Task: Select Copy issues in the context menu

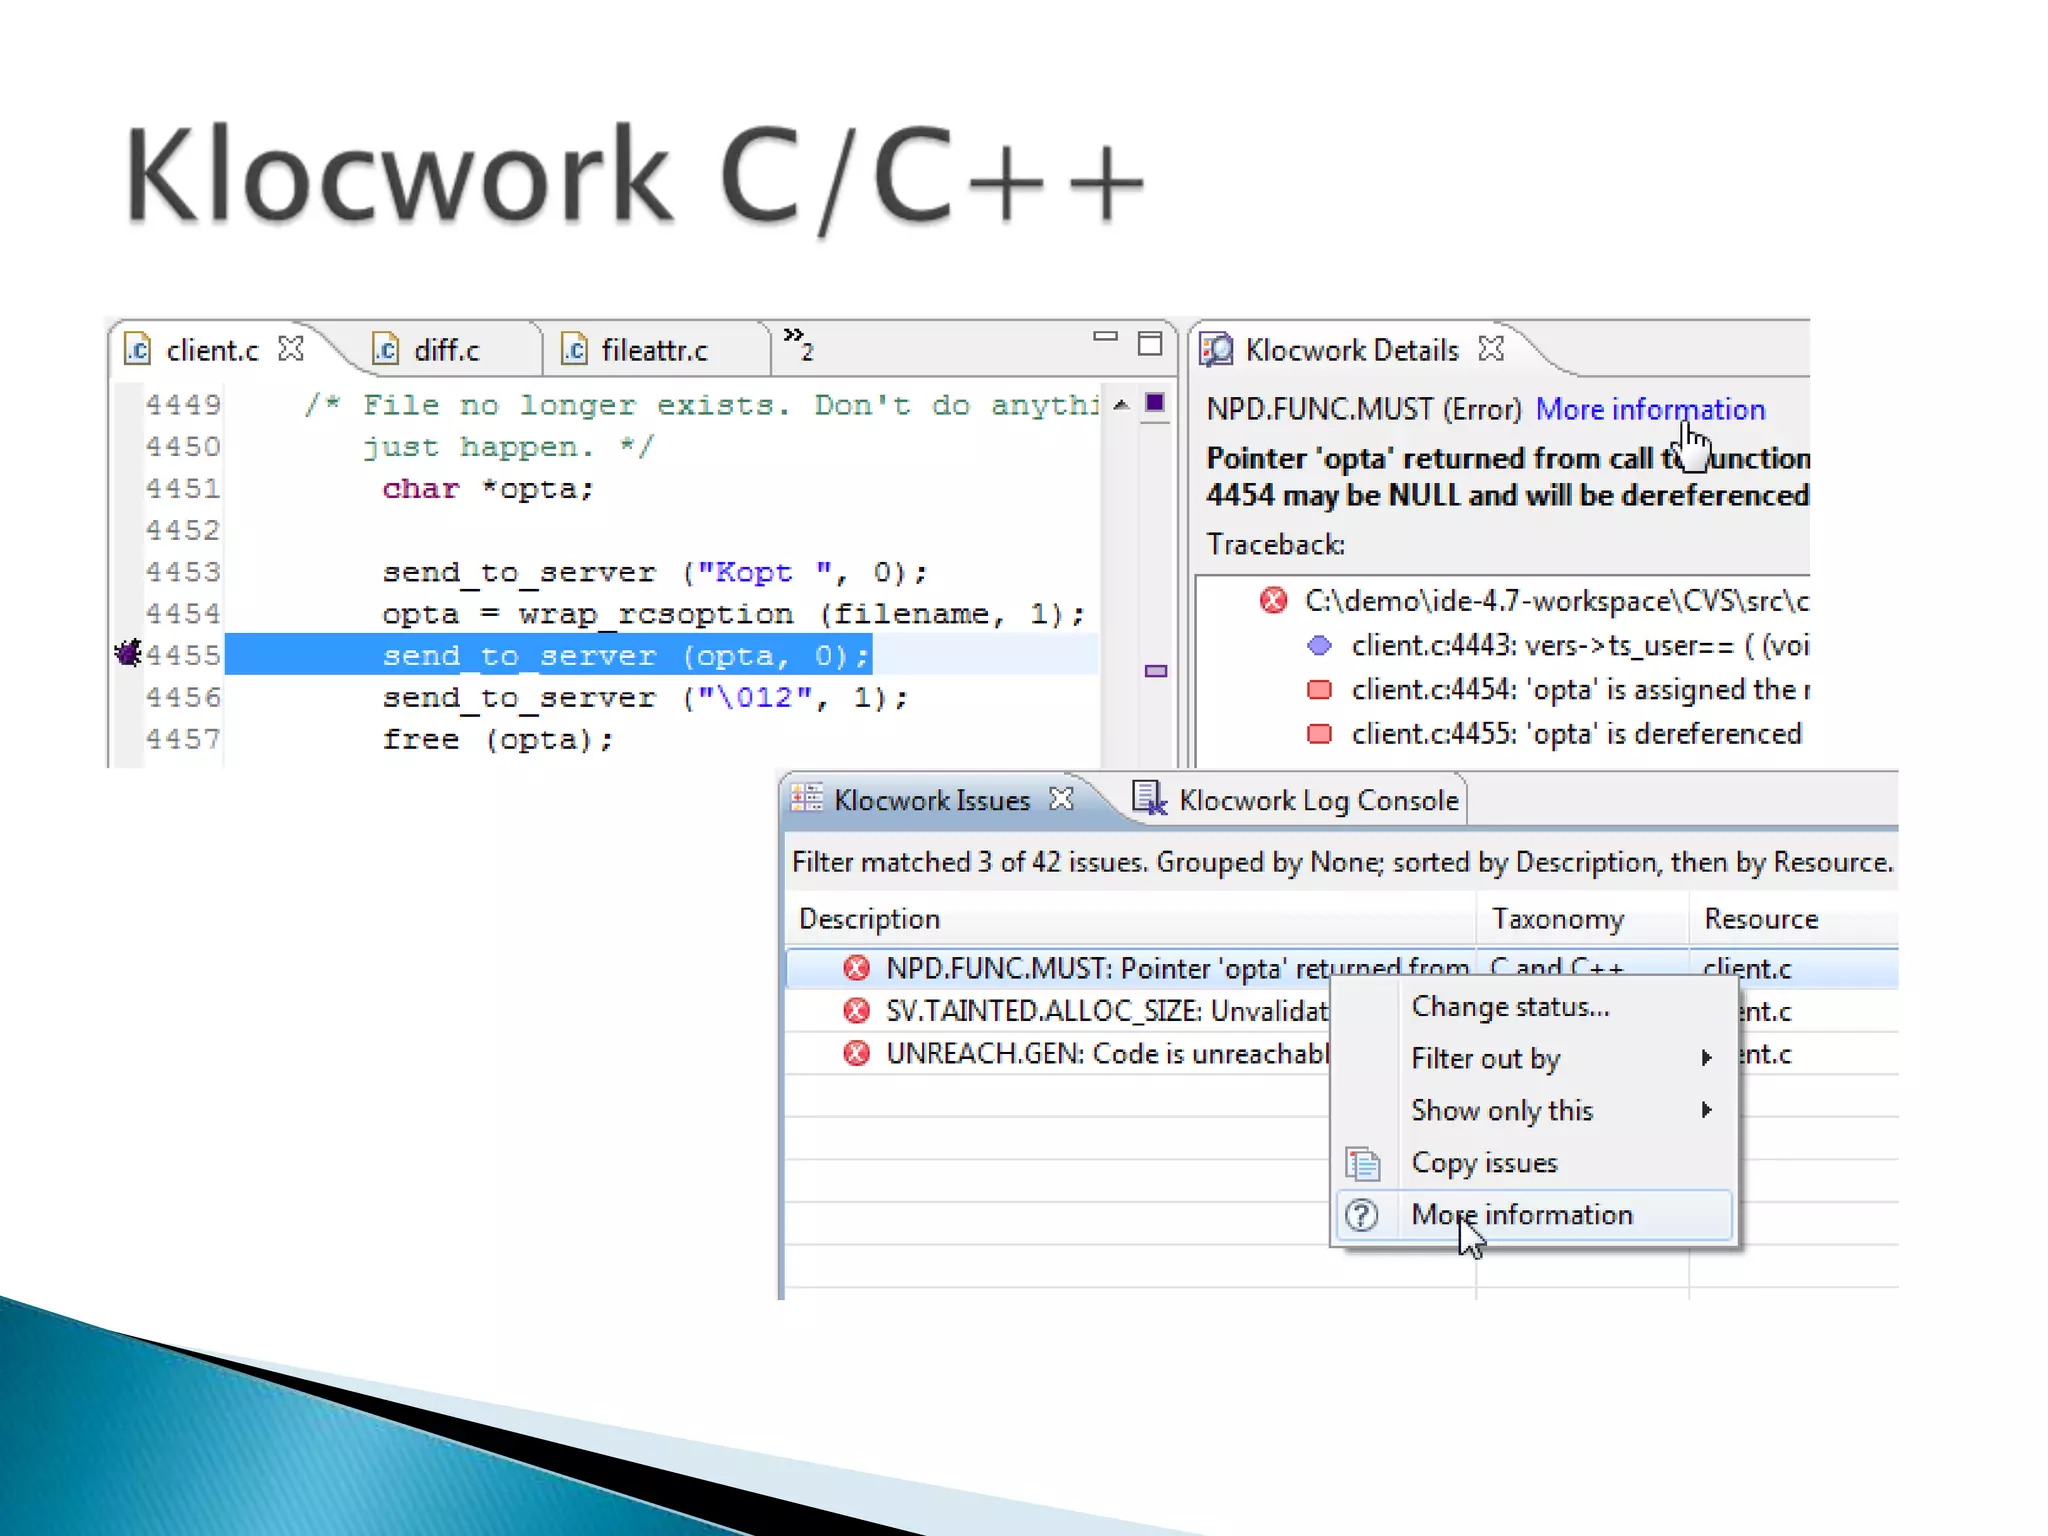Action: tap(1484, 1162)
